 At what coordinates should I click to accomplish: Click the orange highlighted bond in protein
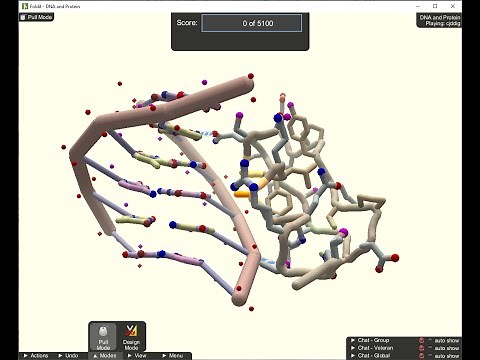pyautogui.click(x=242, y=194)
